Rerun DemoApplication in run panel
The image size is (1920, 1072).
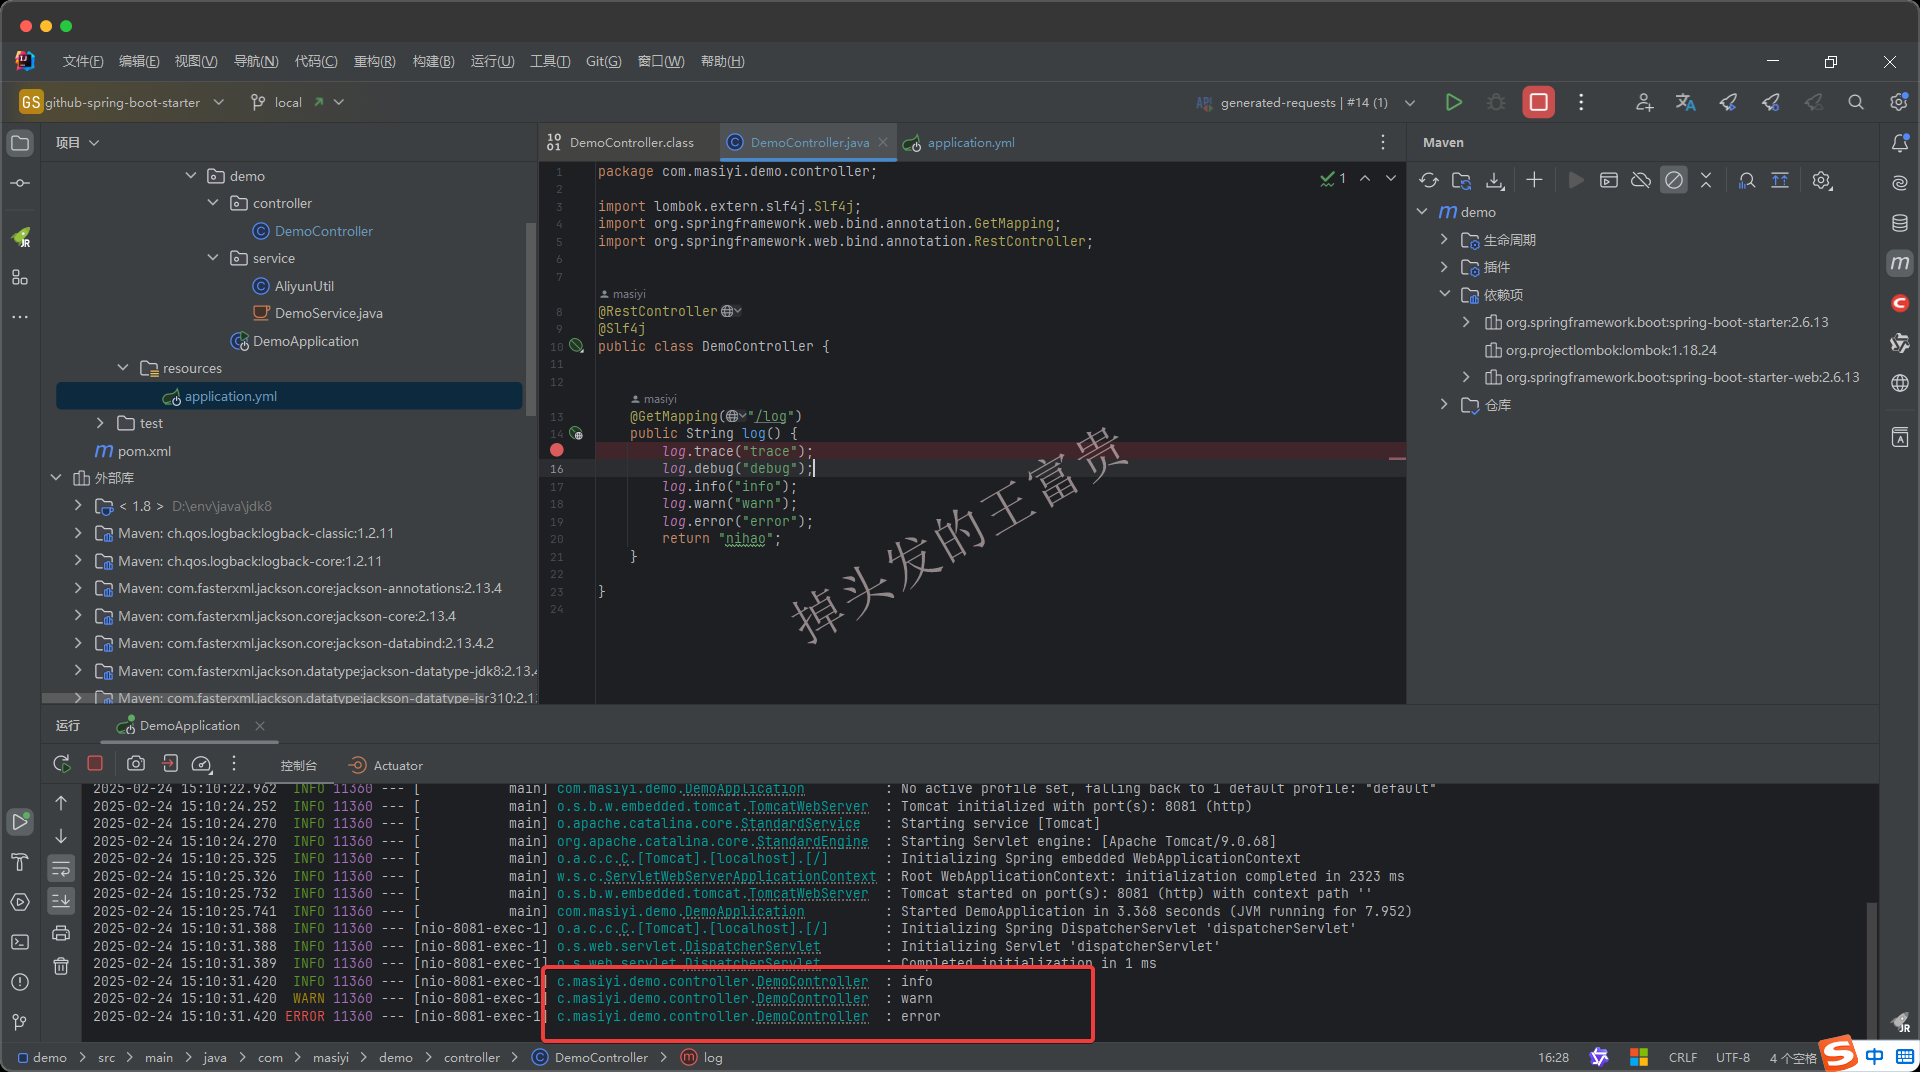coord(61,764)
